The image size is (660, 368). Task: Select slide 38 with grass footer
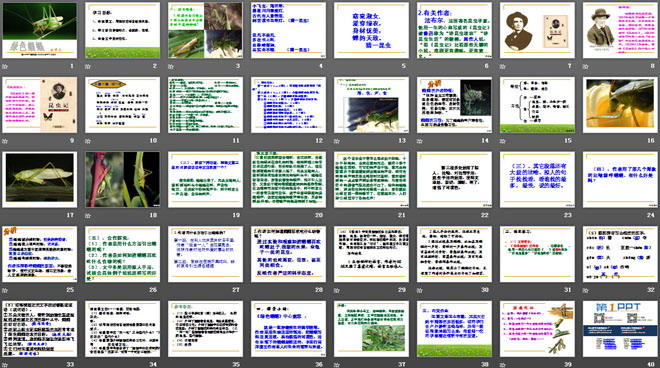click(x=454, y=328)
